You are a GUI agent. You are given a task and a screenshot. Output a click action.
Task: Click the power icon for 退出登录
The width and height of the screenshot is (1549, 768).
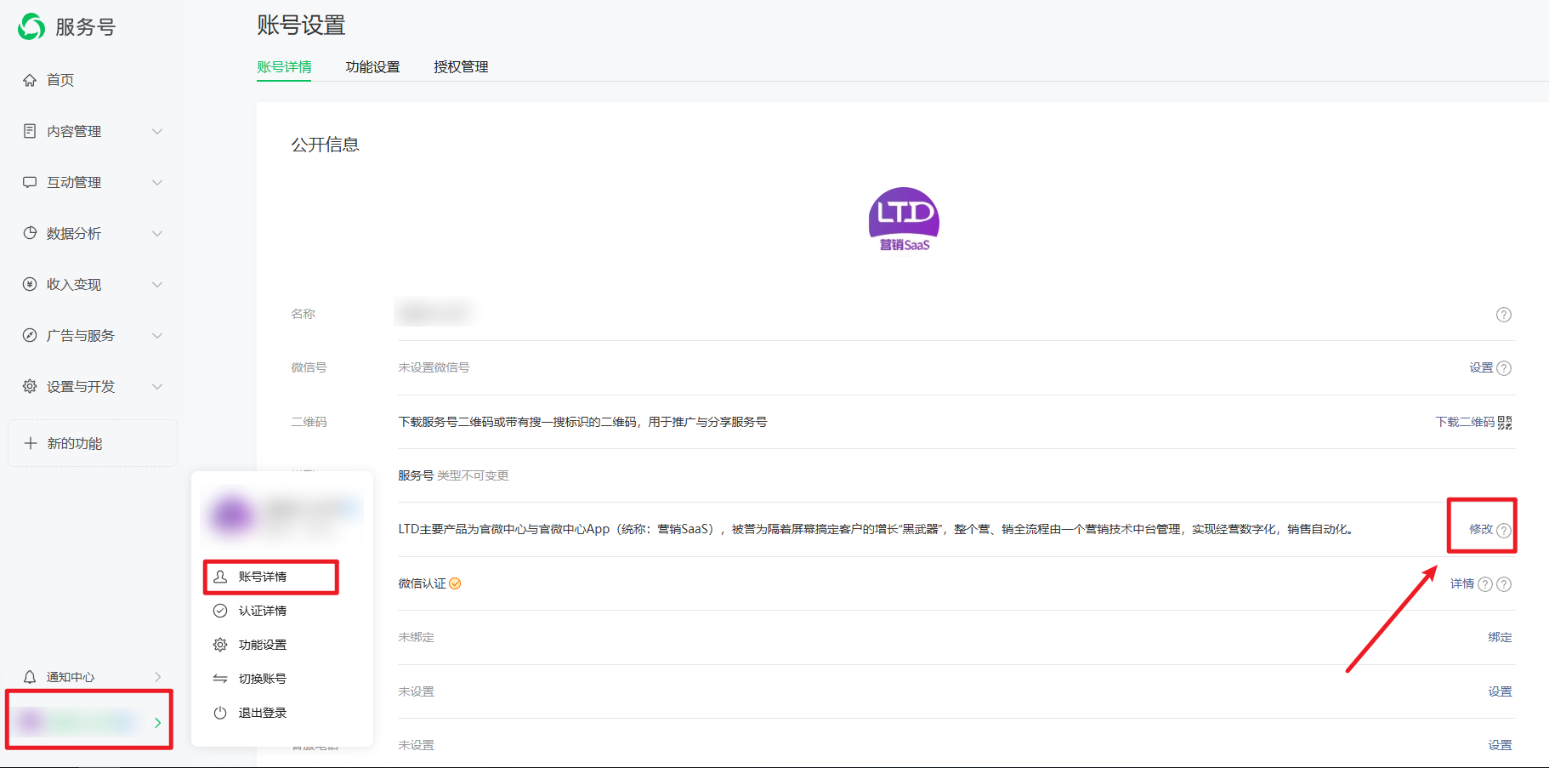[220, 713]
